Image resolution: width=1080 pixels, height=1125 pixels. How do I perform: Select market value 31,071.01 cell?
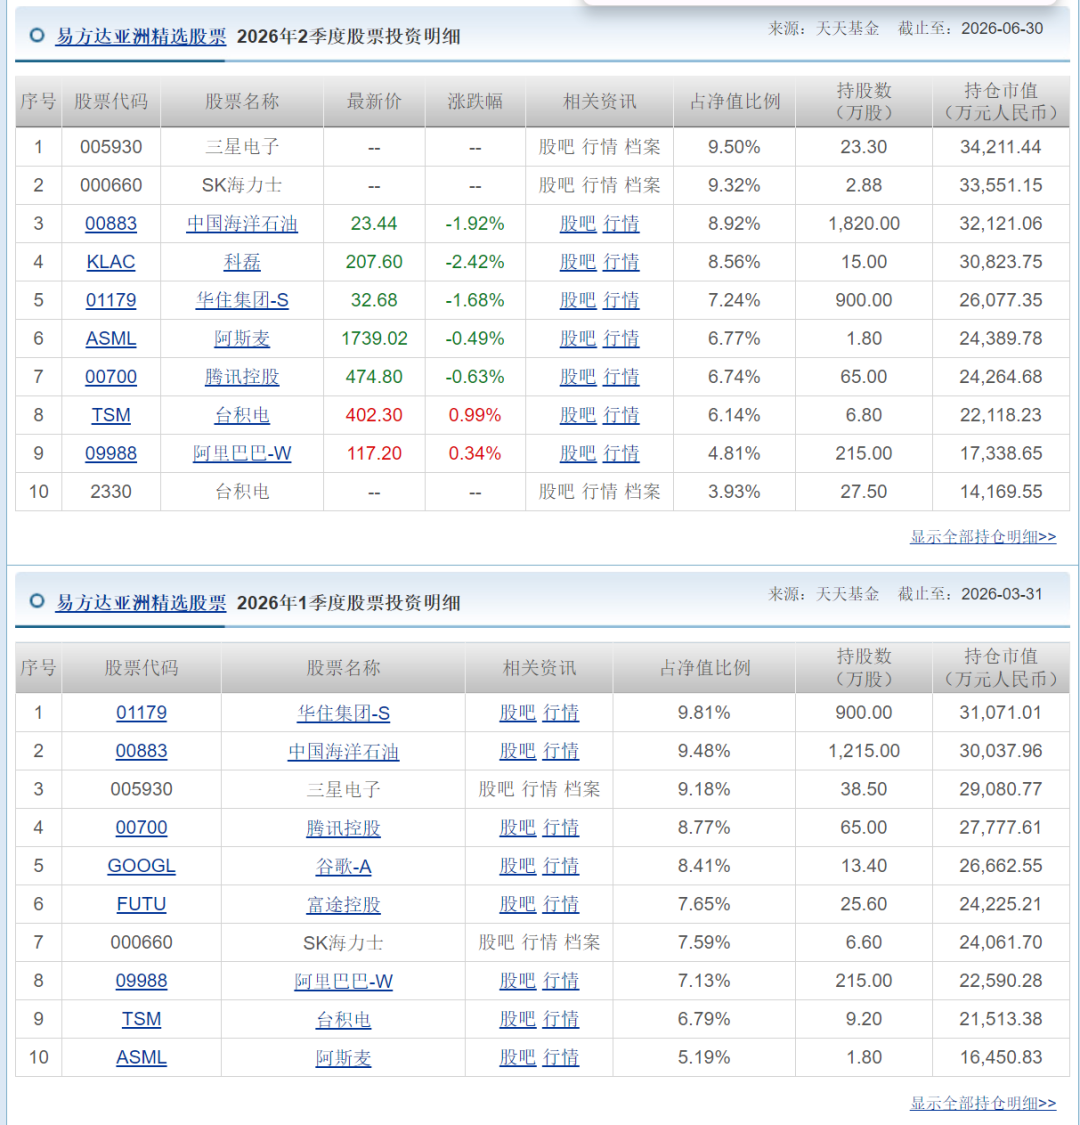(x=1000, y=712)
